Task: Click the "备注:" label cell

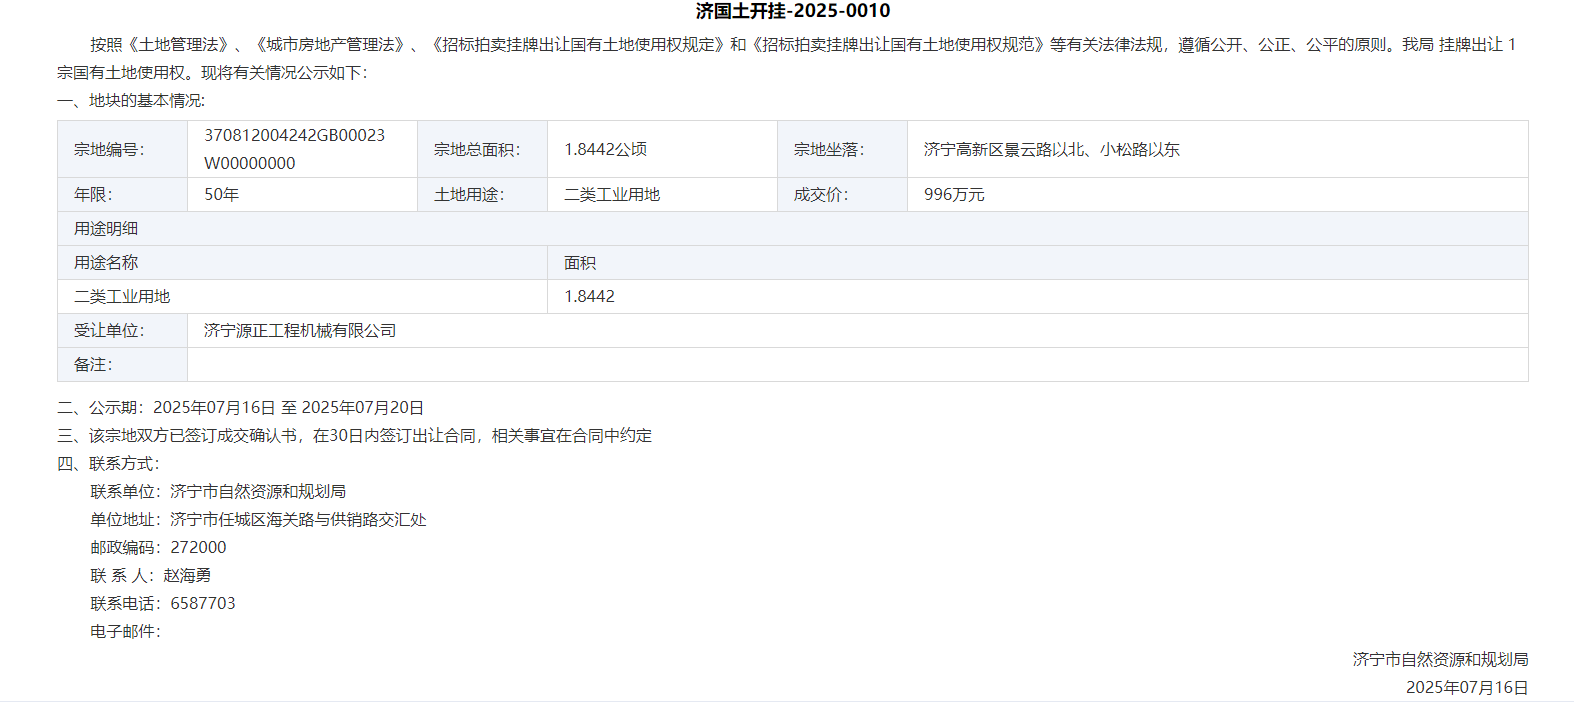Action: (x=122, y=365)
